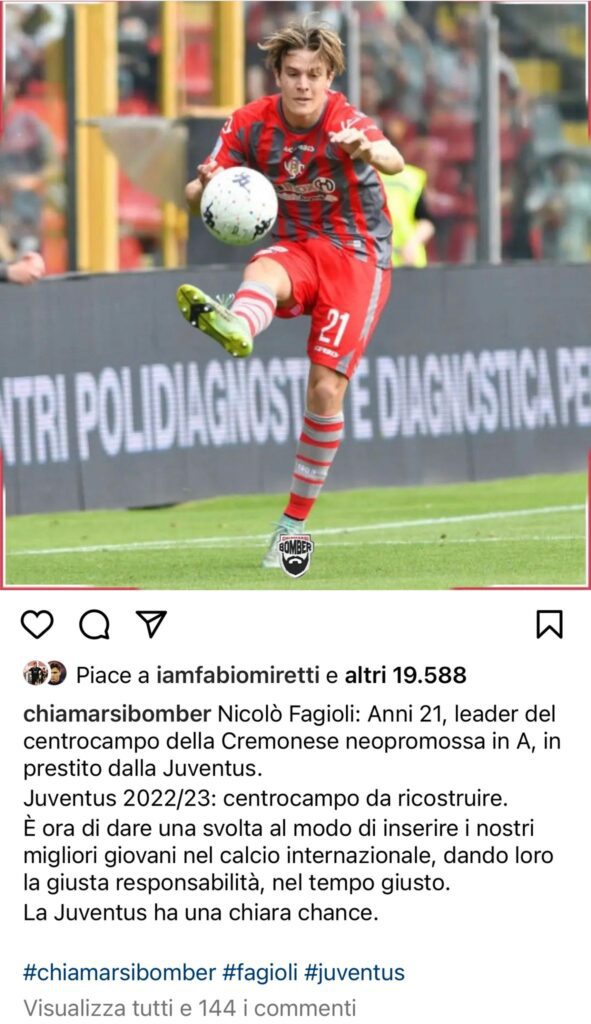
Task: Open the #fagioli hashtag
Action: 259,972
